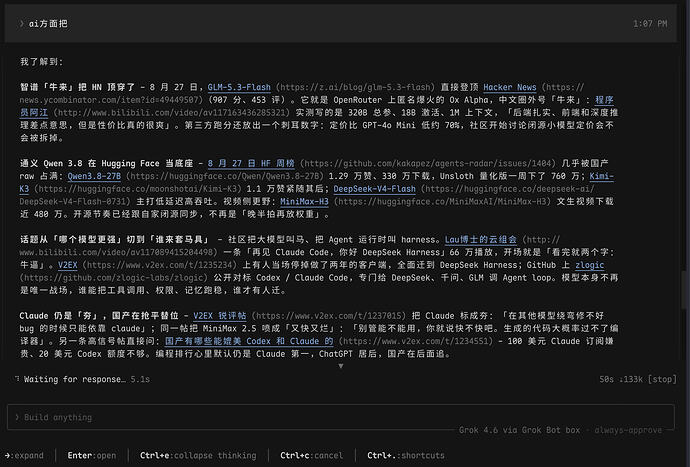
Task: Click the Waiting for response status text
Action: 75,379
